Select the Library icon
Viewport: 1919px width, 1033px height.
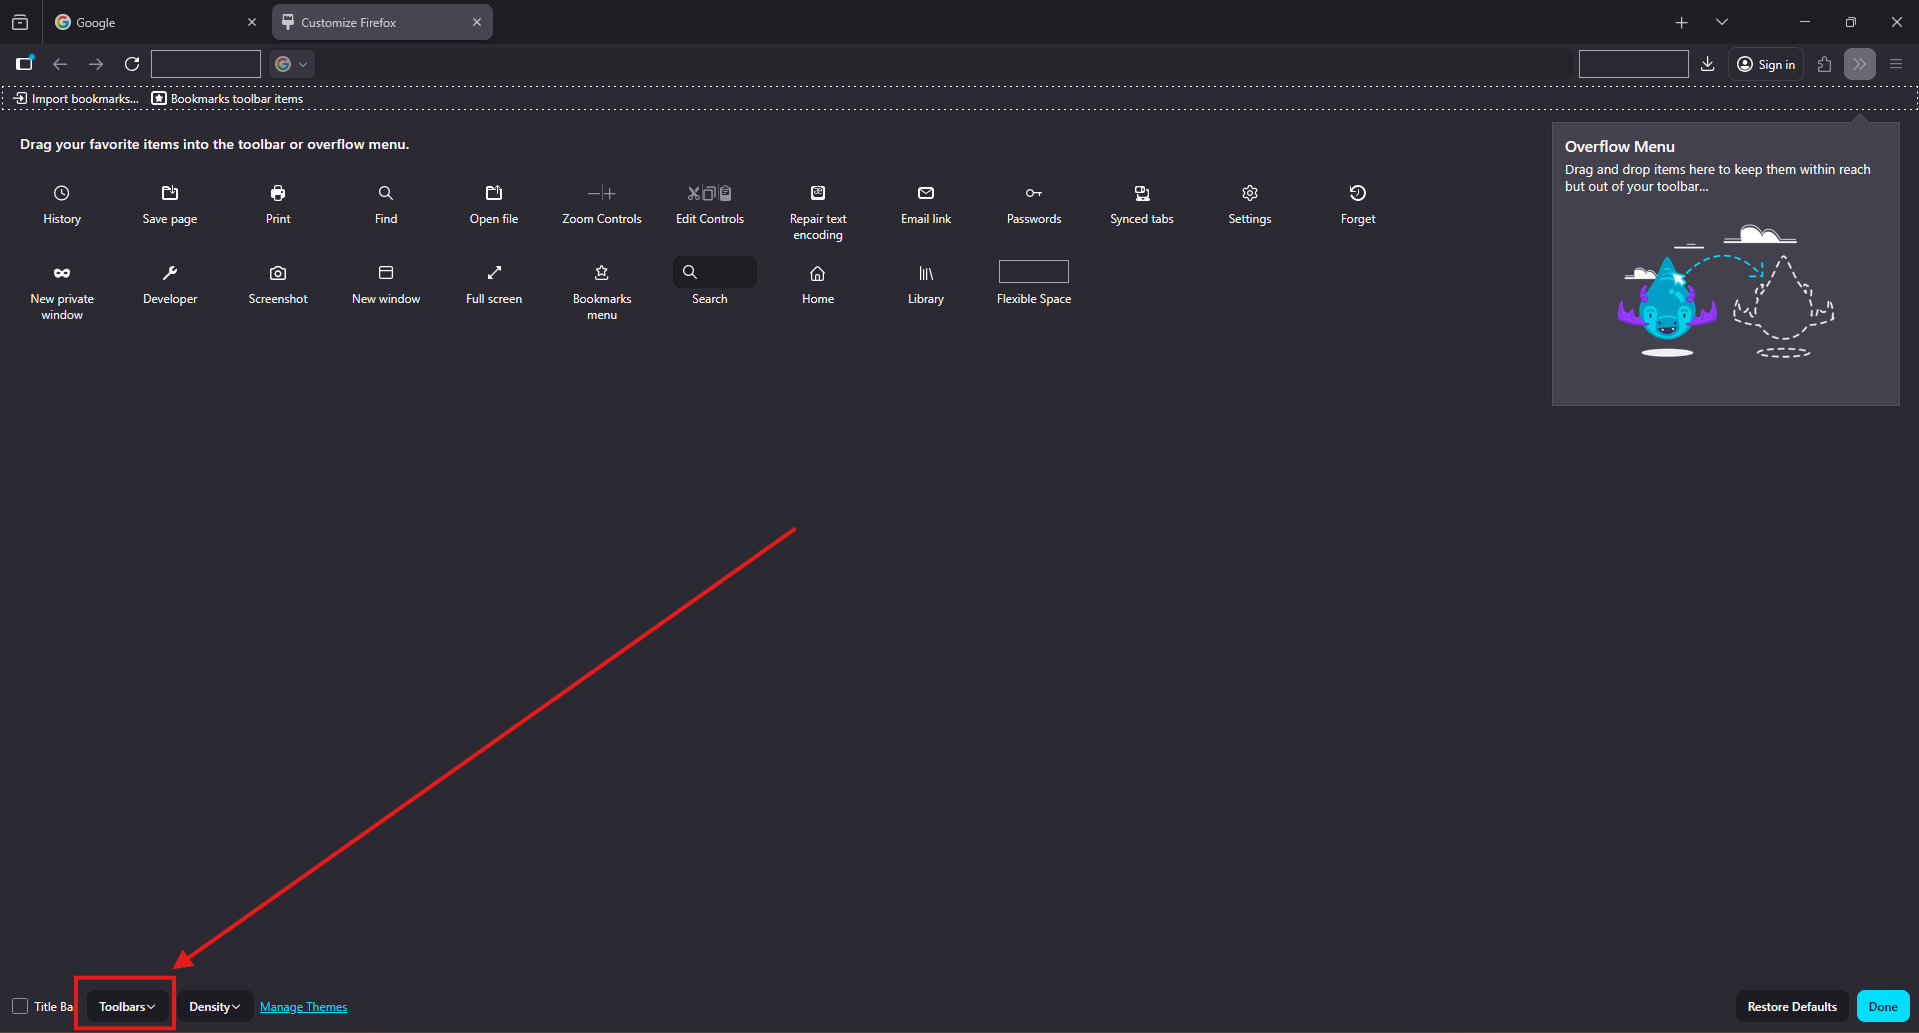926,273
